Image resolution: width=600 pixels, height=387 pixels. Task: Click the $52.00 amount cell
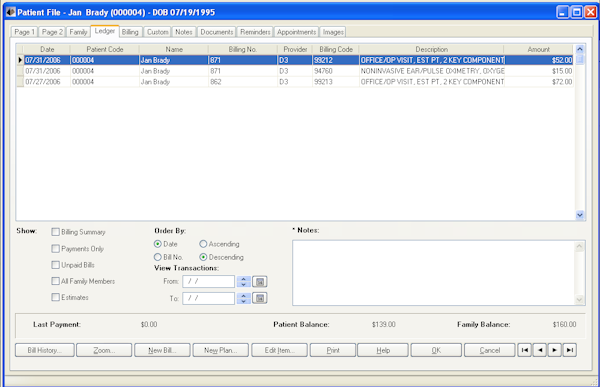[539, 60]
